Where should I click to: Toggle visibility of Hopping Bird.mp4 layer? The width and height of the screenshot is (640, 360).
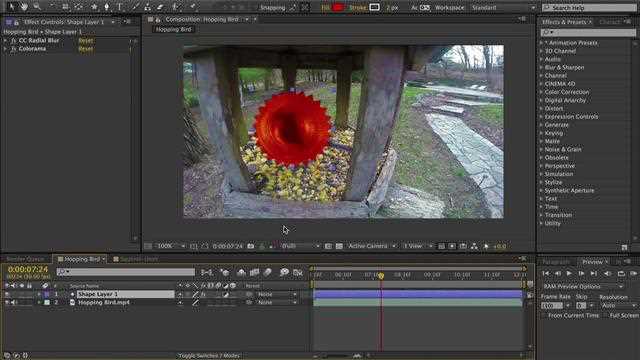point(7,302)
